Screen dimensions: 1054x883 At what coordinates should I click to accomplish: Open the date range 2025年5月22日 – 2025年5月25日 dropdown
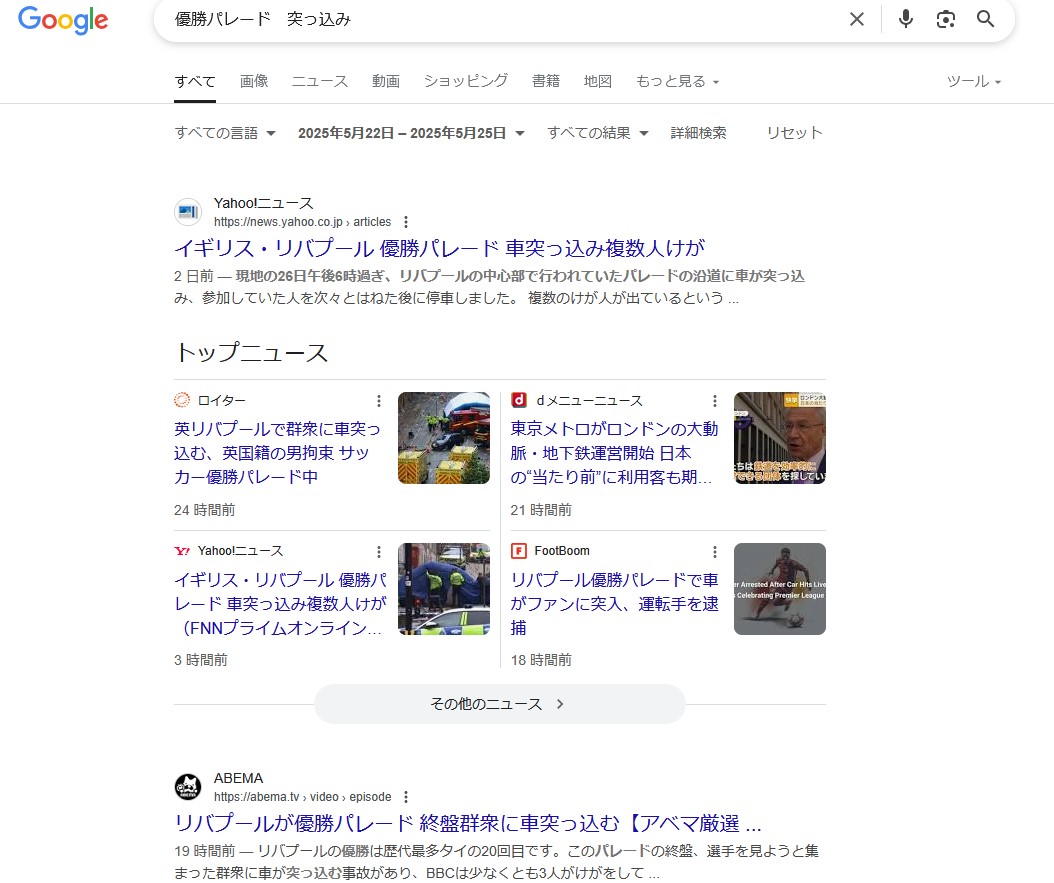point(411,133)
